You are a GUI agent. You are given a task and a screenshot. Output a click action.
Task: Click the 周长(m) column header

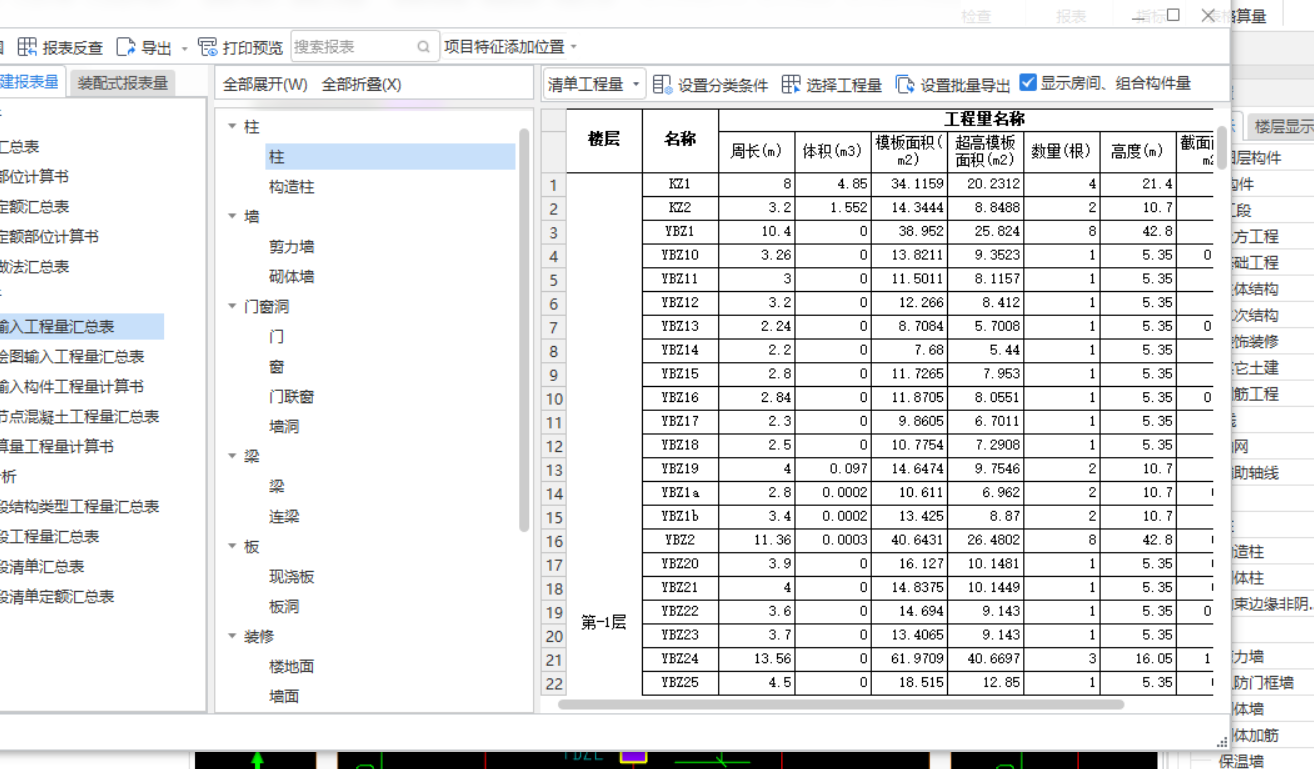[x=756, y=152]
